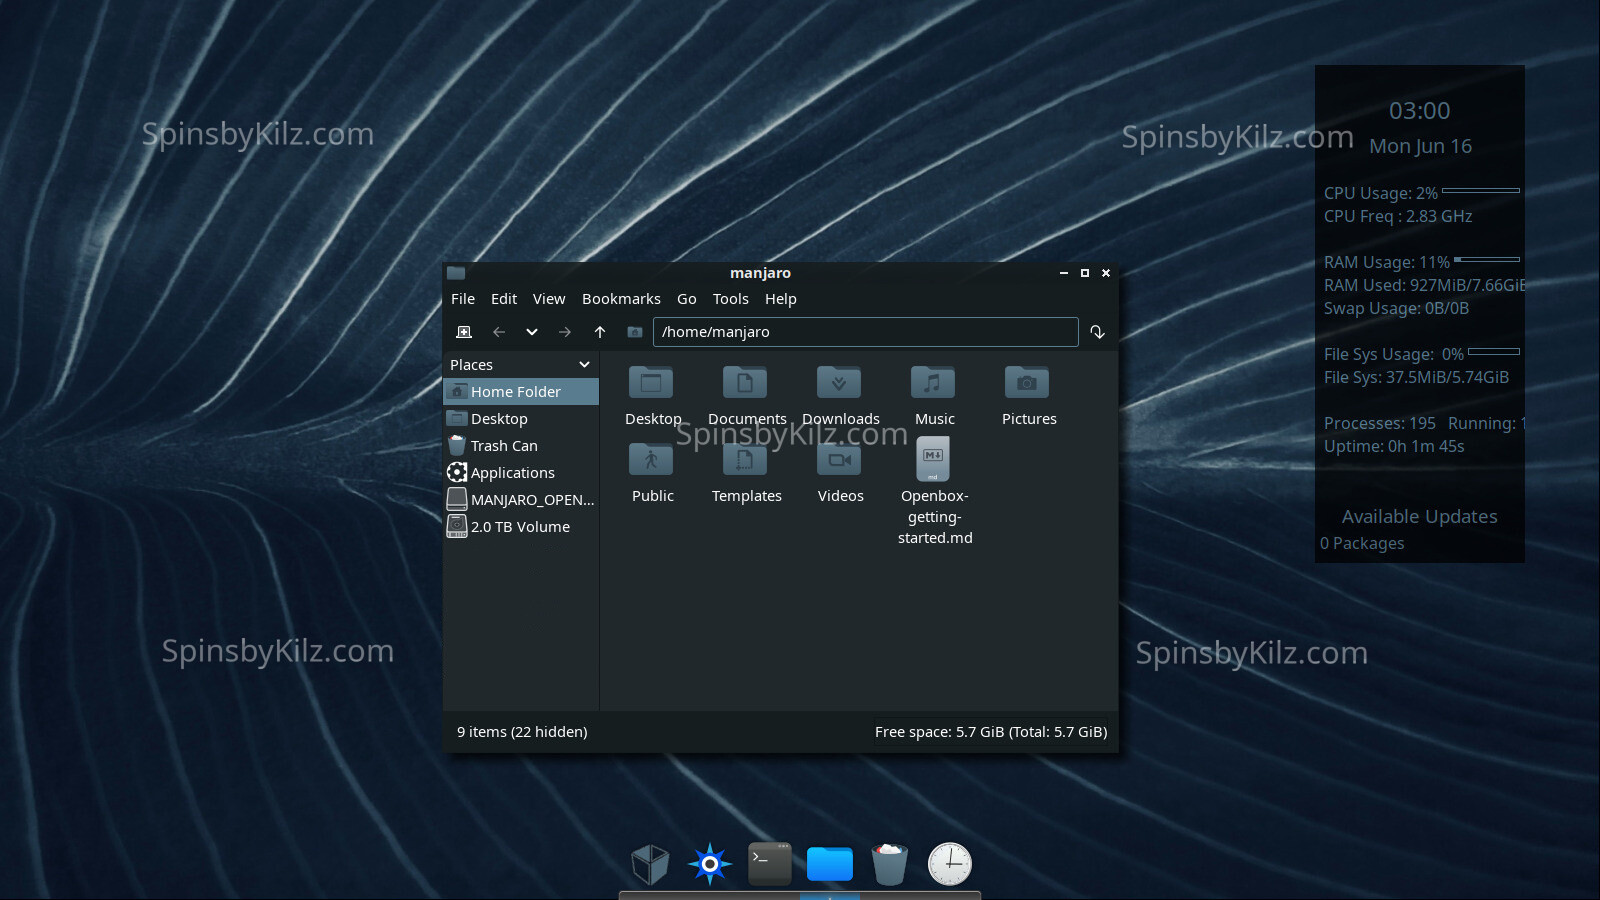Select the 2.0 TB Volume

pyautogui.click(x=521, y=527)
